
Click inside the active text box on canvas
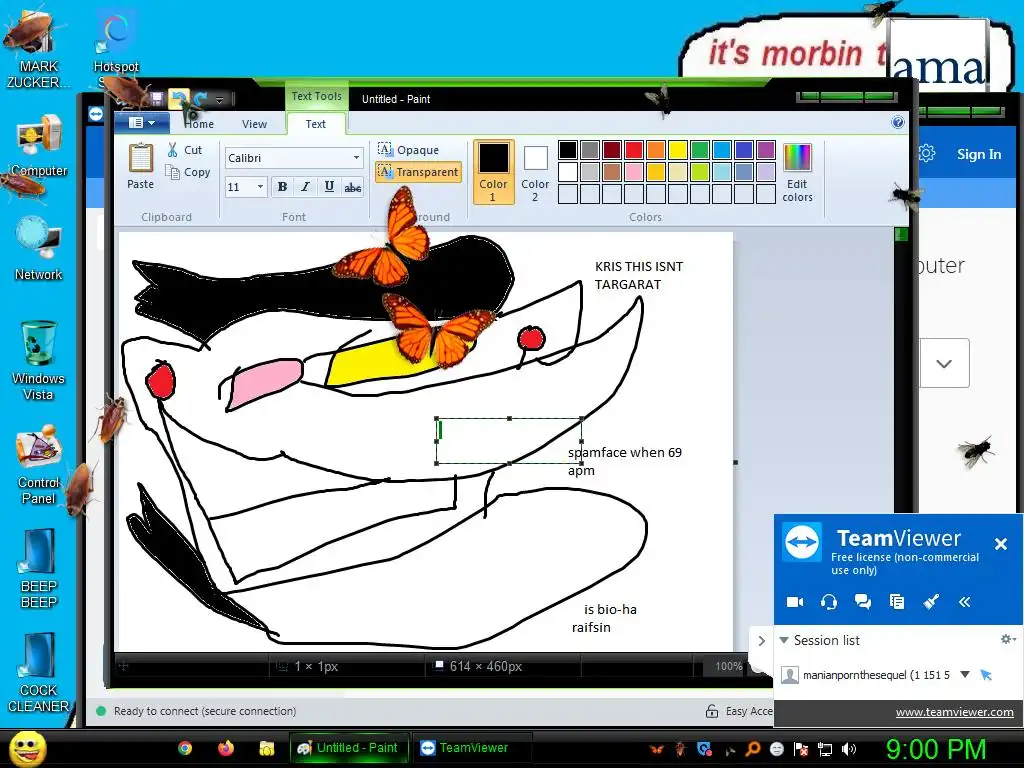(x=509, y=441)
